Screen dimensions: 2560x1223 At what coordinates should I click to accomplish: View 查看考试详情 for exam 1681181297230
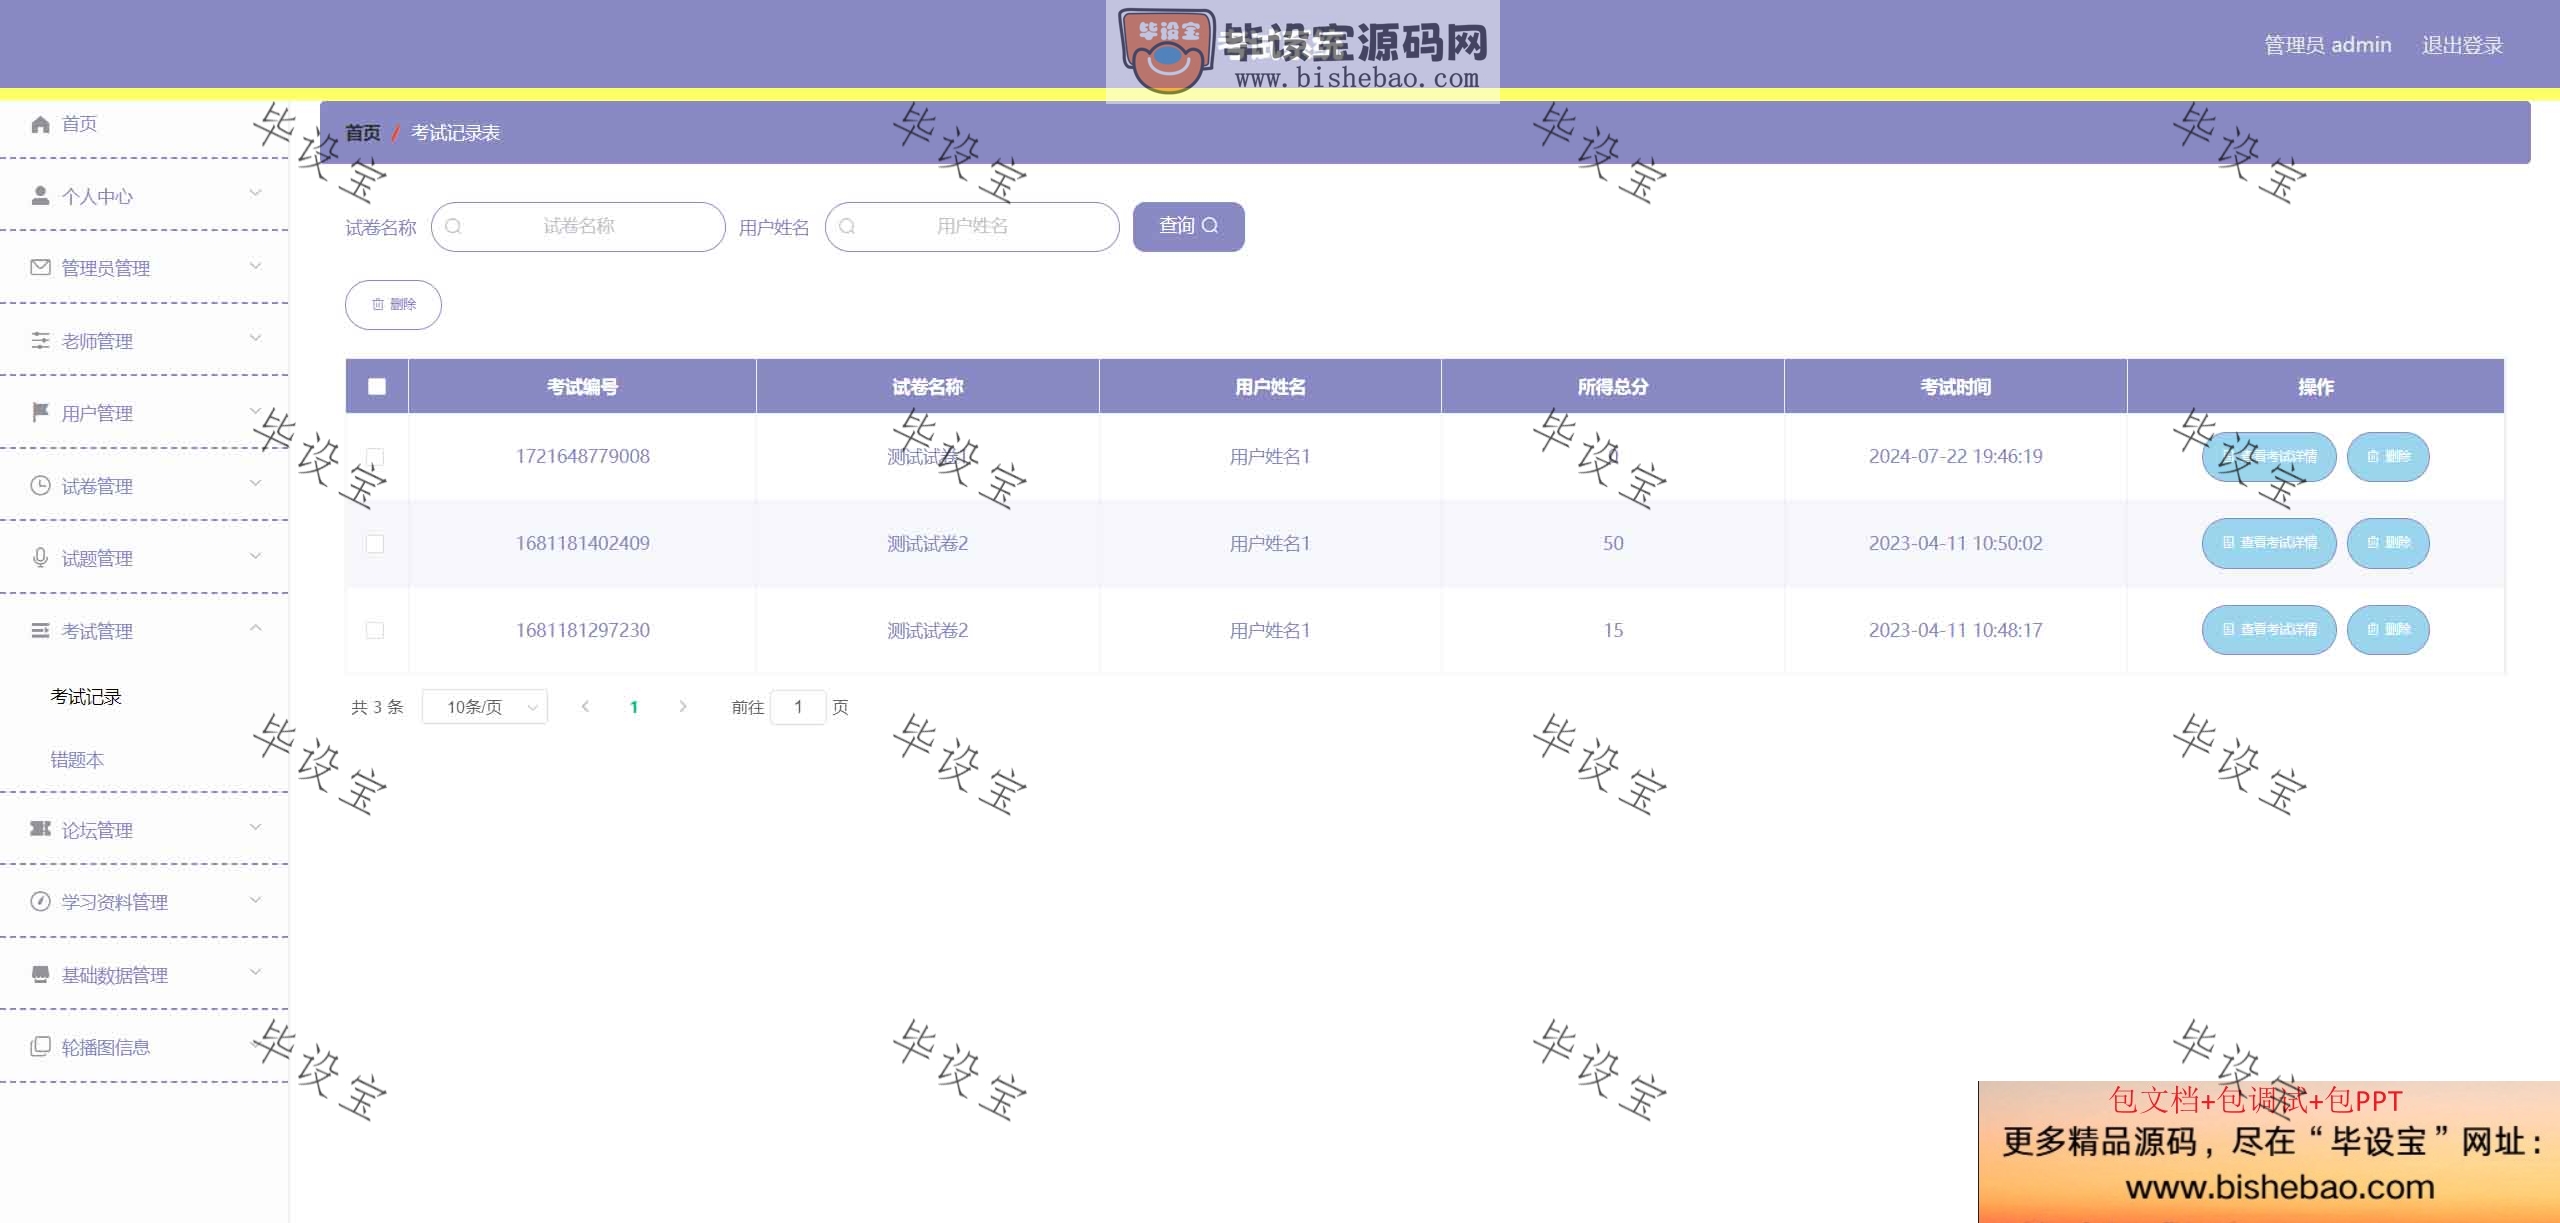click(2269, 630)
